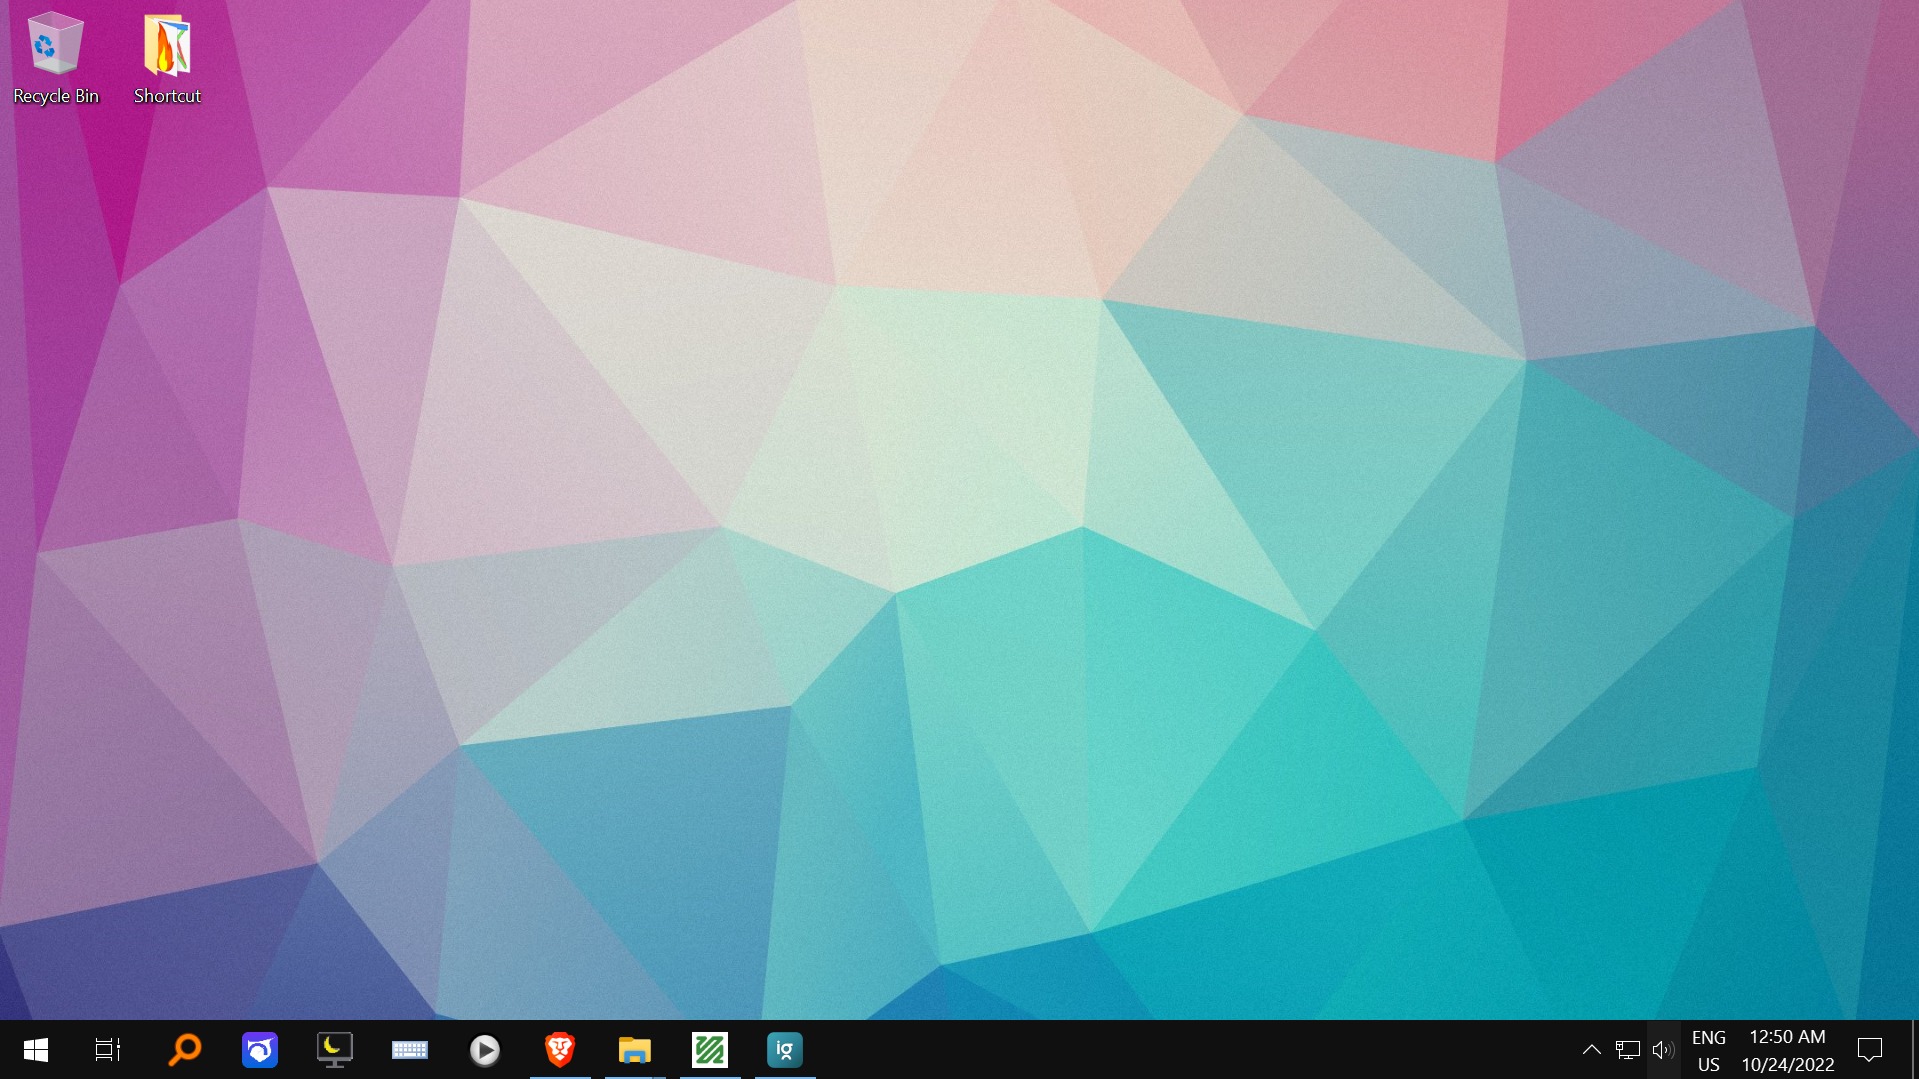Image resolution: width=1919 pixels, height=1079 pixels.
Task: Open the Action Center
Action: (x=1868, y=1050)
